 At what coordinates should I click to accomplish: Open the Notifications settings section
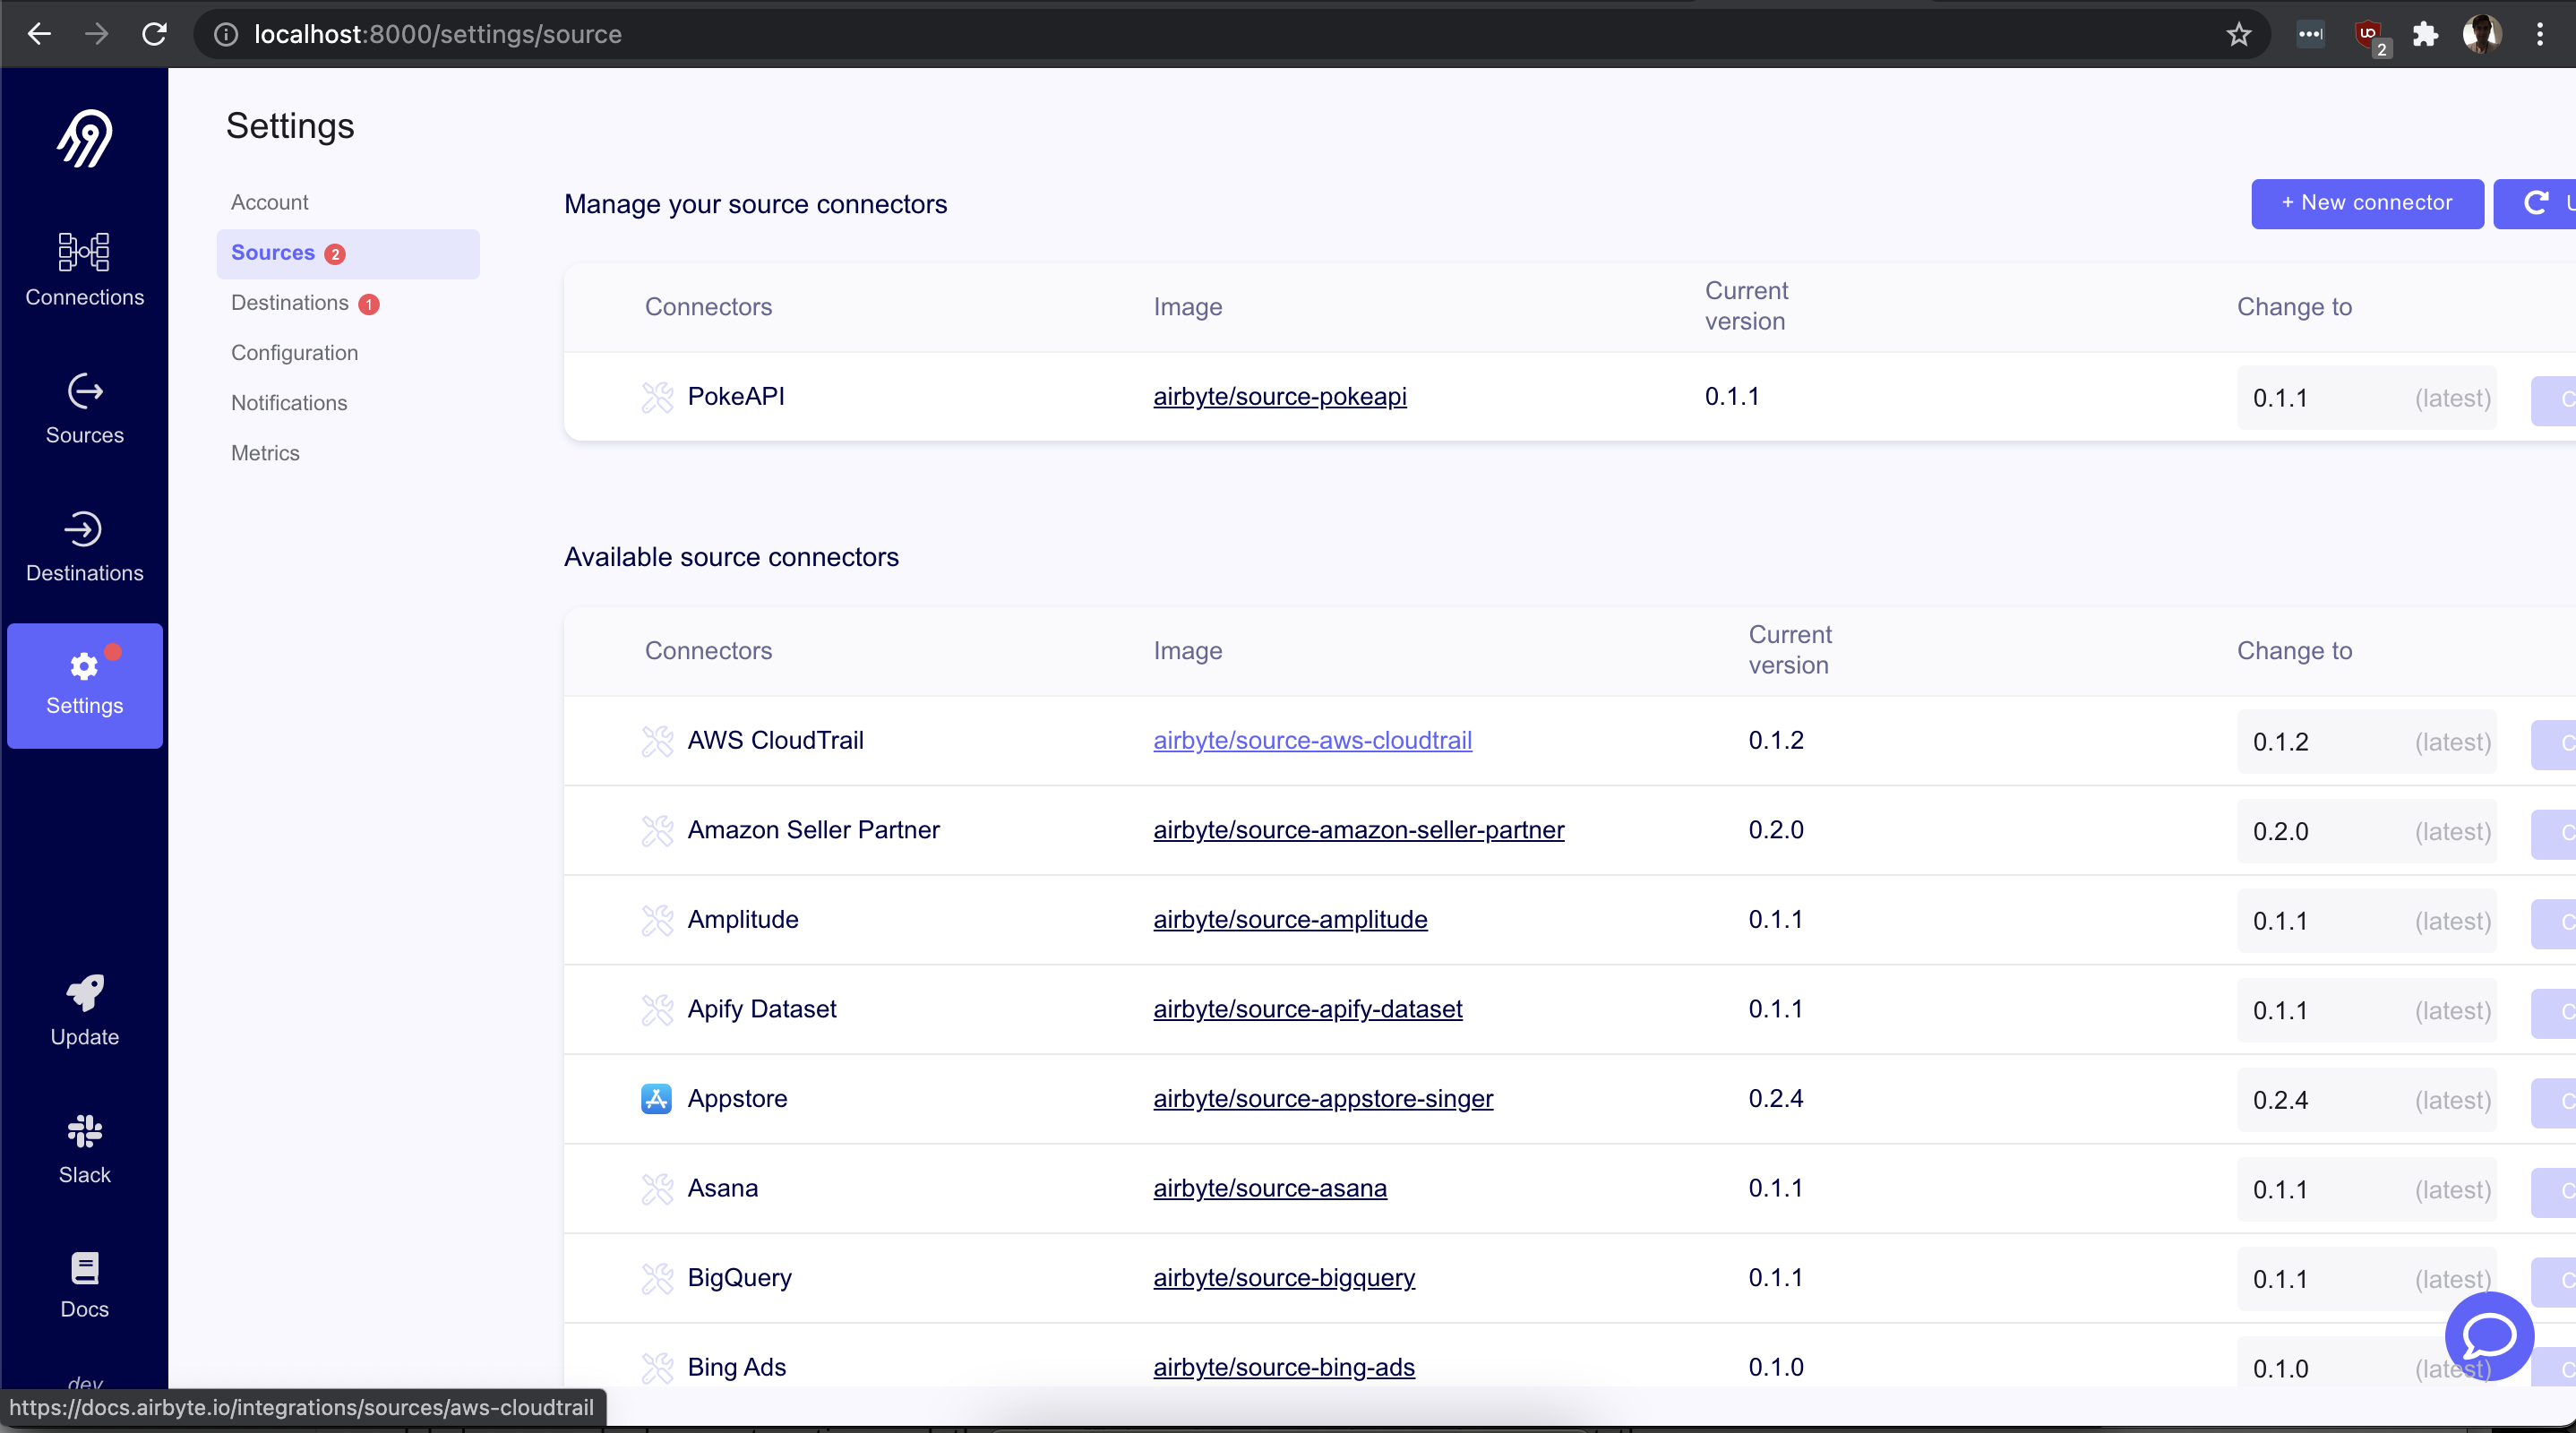pos(288,402)
